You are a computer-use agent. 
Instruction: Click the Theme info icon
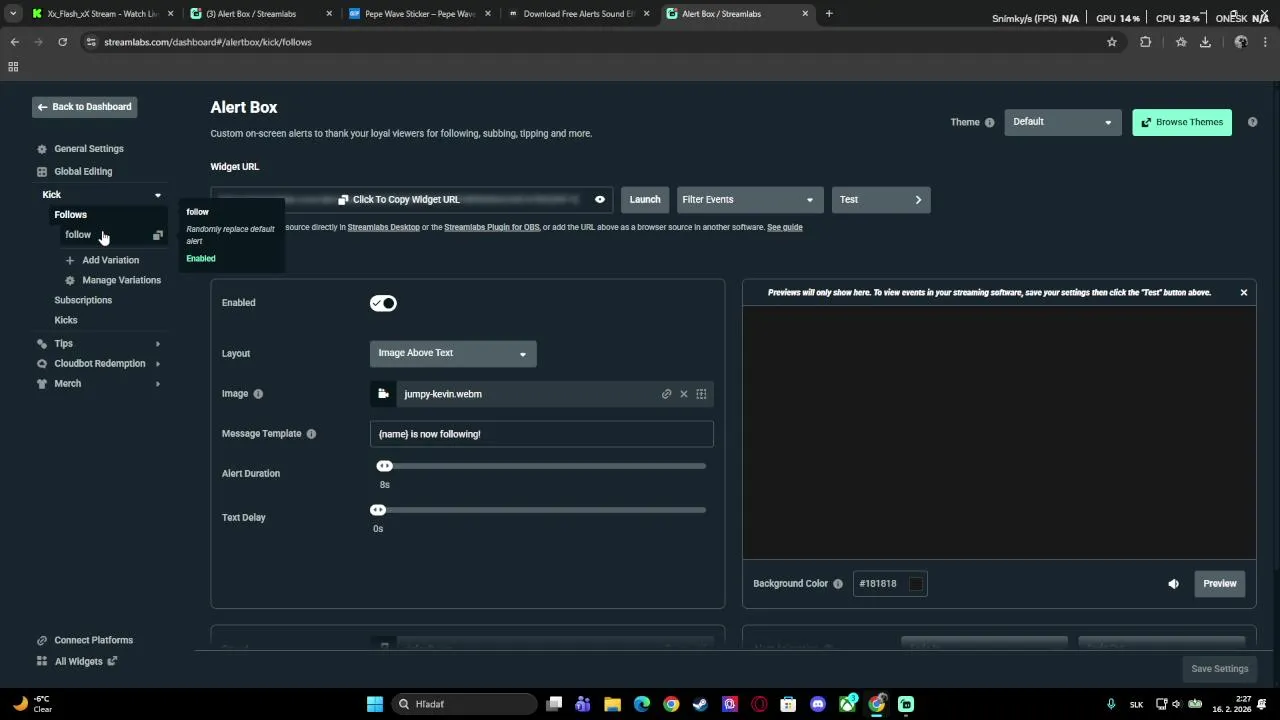coord(990,123)
